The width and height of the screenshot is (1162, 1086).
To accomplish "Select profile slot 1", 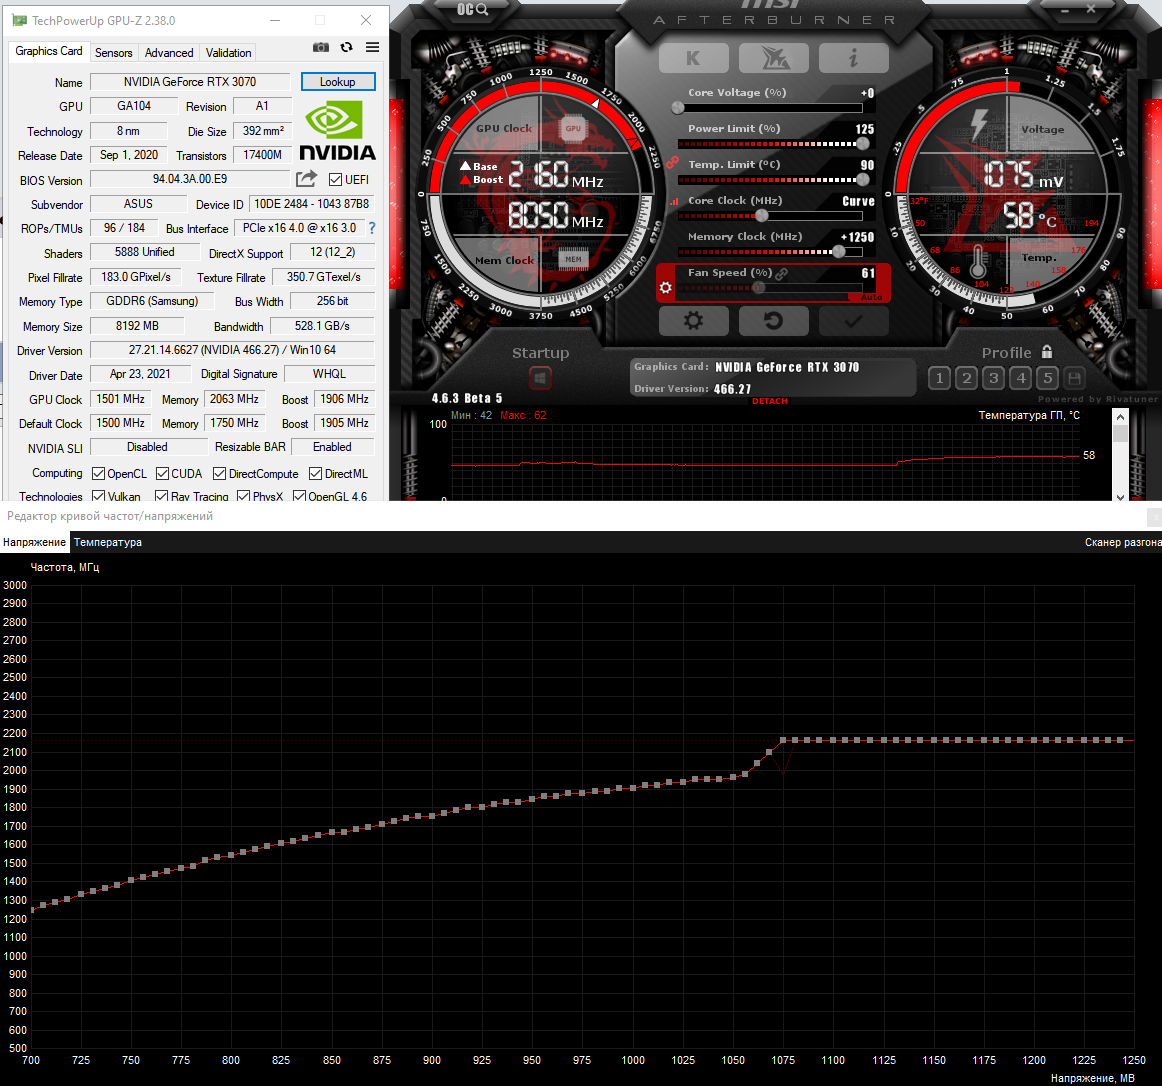I will pyautogui.click(x=939, y=379).
